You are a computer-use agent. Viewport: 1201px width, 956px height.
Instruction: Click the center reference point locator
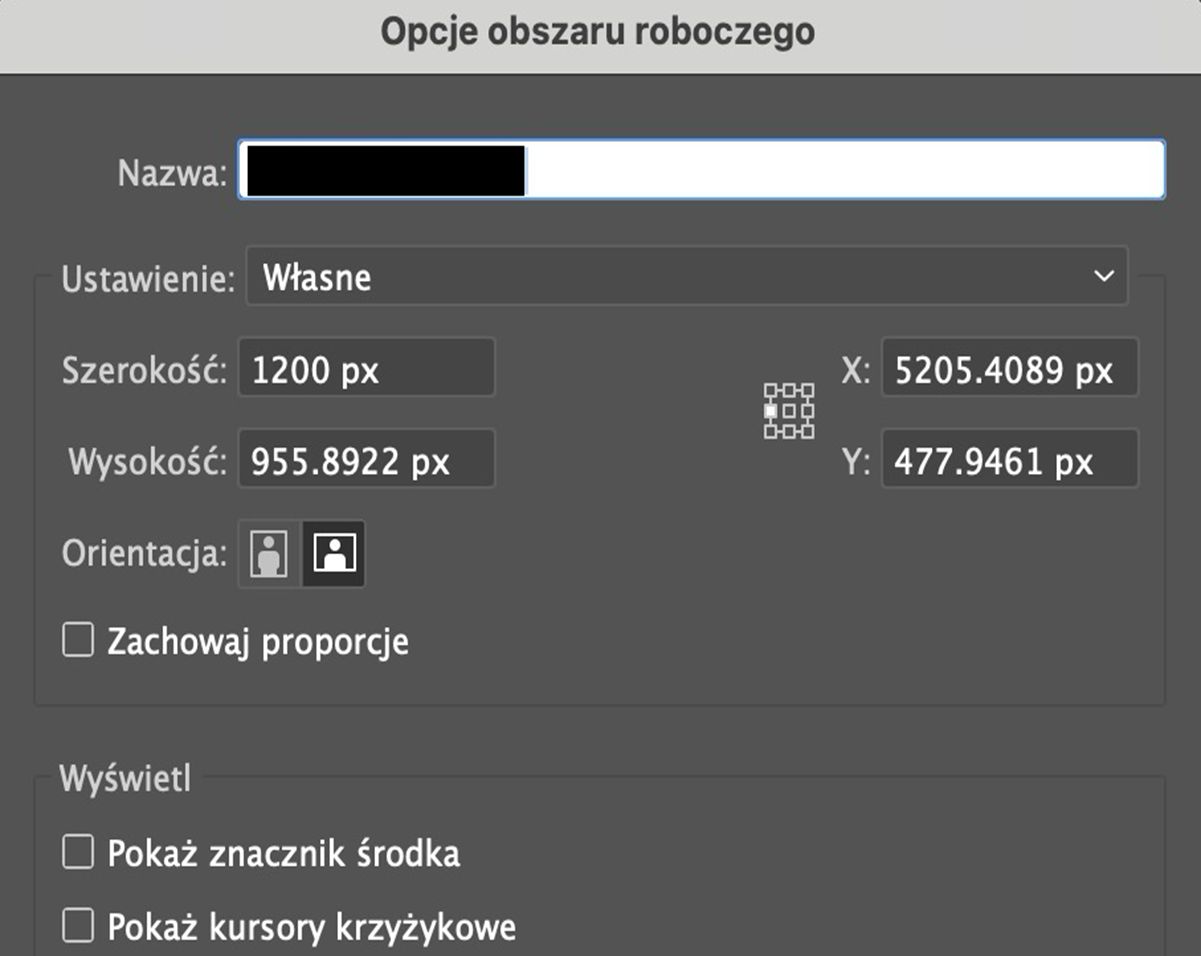pos(789,409)
